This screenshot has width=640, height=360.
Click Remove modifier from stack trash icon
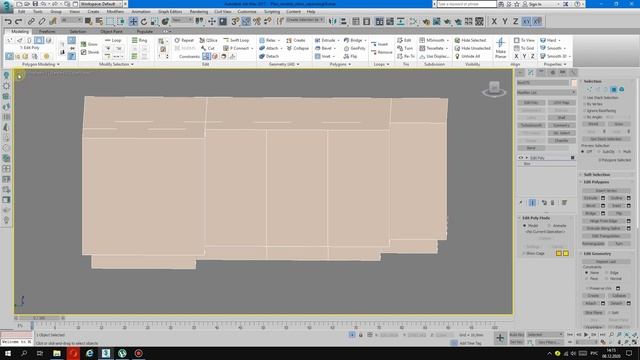click(x=553, y=202)
